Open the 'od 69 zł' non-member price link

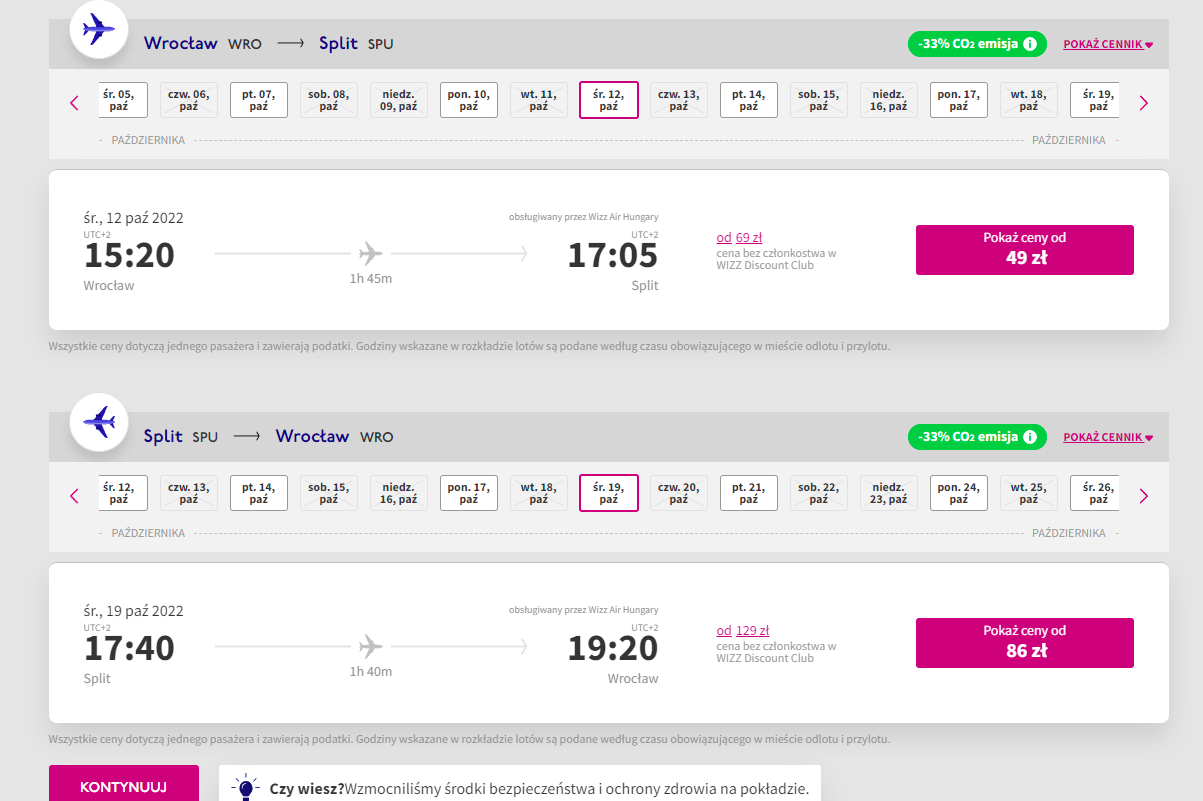(x=739, y=238)
